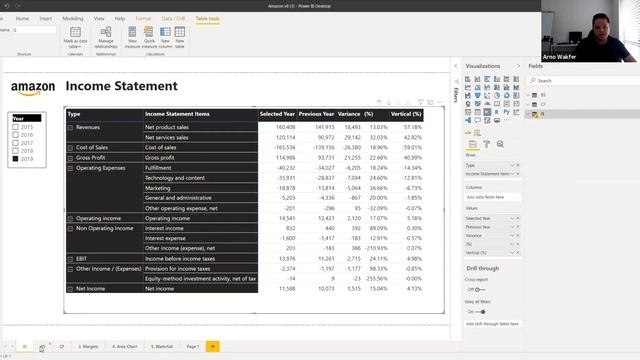Screen dimensions: 640x360
Task: Click the get more visuals ellipsis
Action: click(x=507, y=120)
